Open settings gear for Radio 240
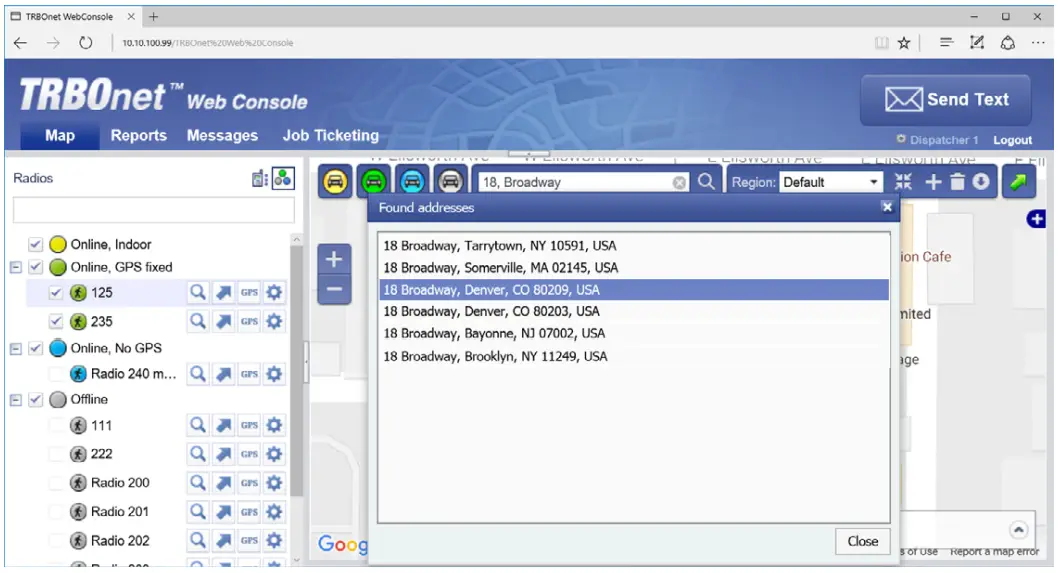Viewport: 1058px width, 573px height. pyautogui.click(x=274, y=373)
